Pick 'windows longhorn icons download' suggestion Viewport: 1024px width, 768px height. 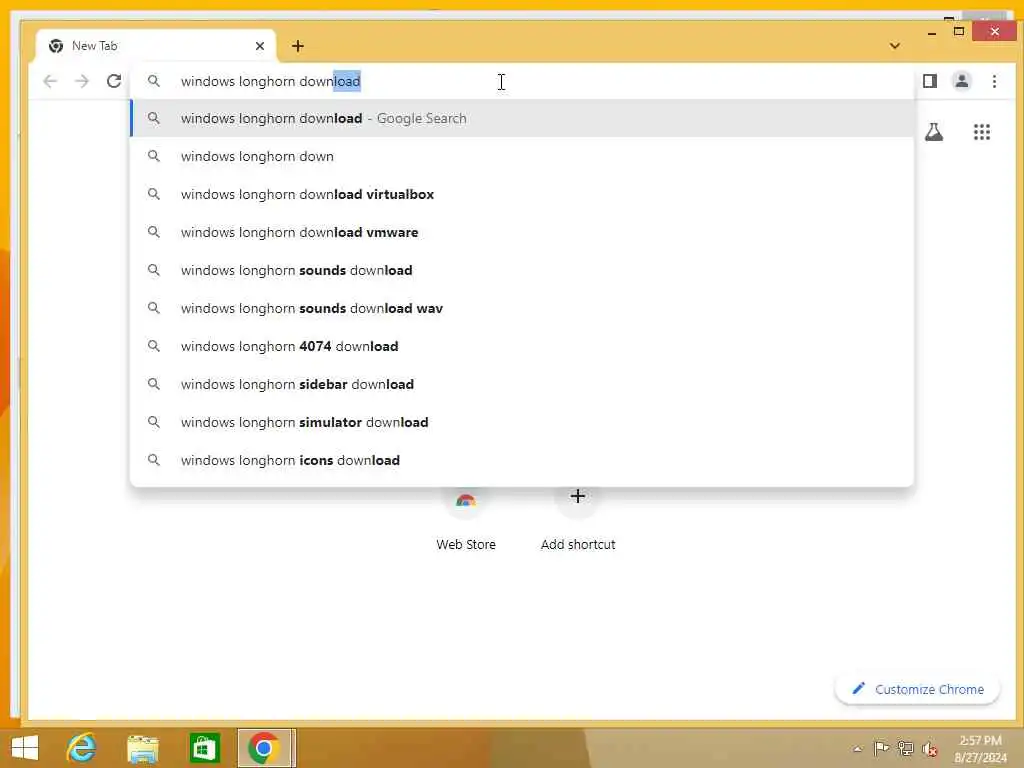click(x=522, y=459)
